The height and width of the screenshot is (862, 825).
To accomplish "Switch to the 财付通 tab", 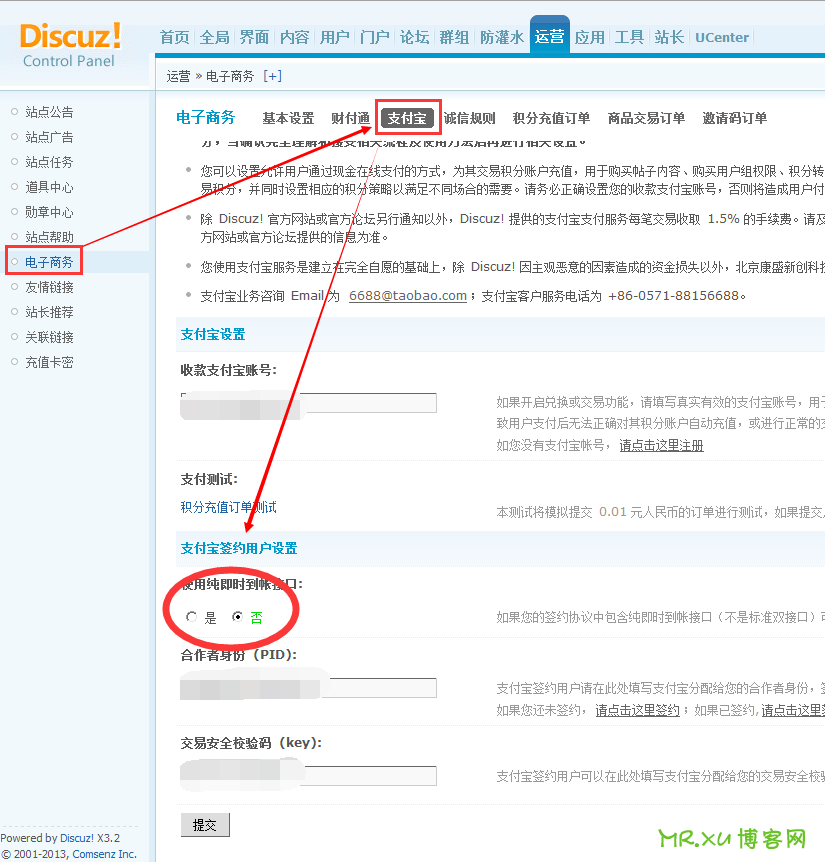I will coord(351,118).
